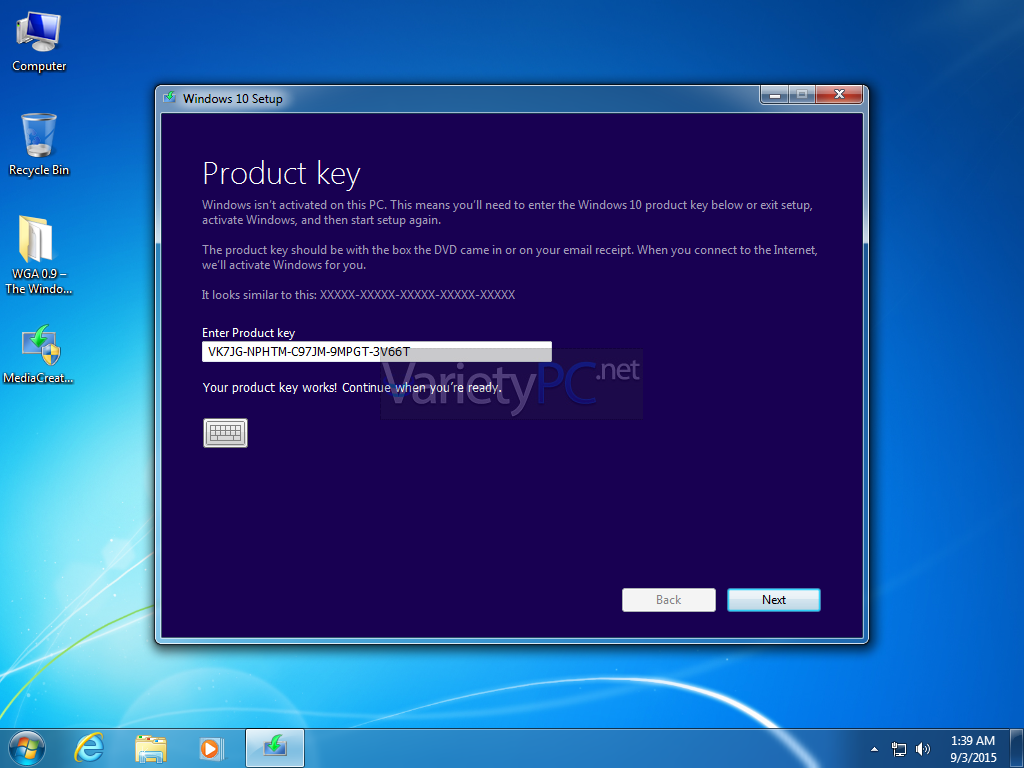The width and height of the screenshot is (1024, 768).
Task: Select the Recycle Bin desktop icon
Action: tap(39, 145)
